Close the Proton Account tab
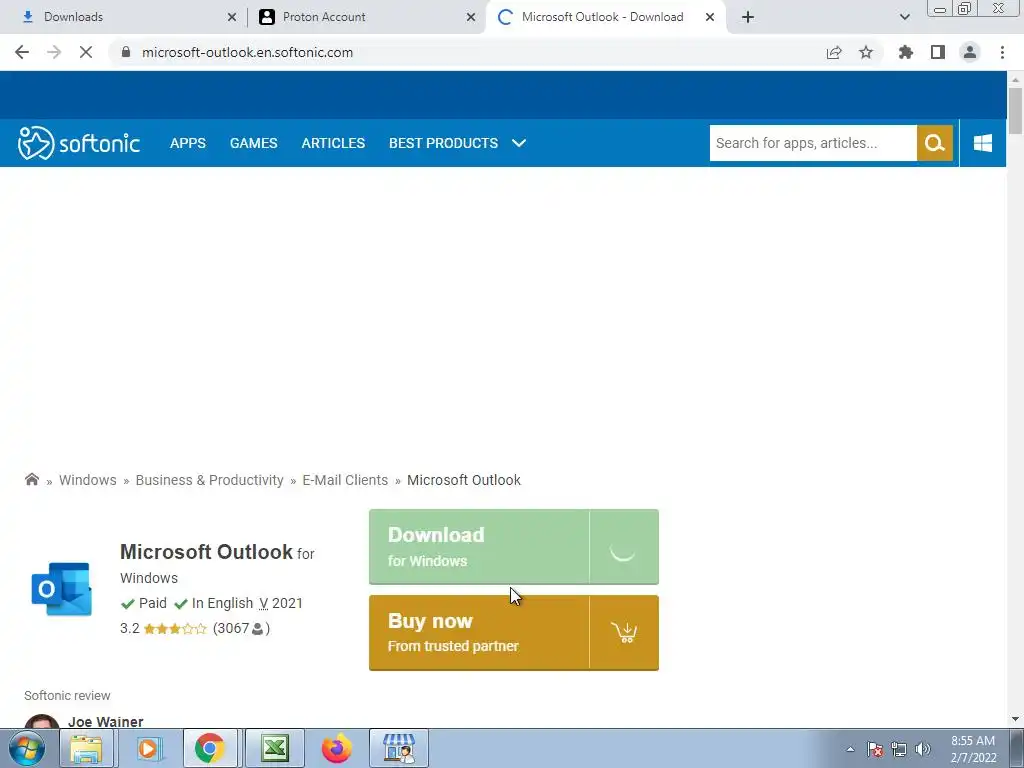The width and height of the screenshot is (1024, 768). 471,17
